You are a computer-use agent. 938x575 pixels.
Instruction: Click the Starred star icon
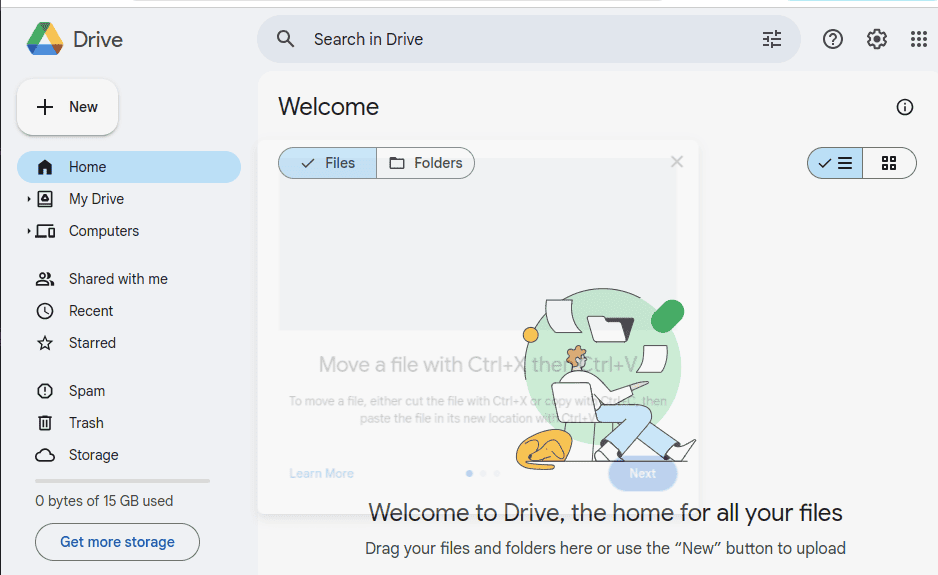point(45,343)
